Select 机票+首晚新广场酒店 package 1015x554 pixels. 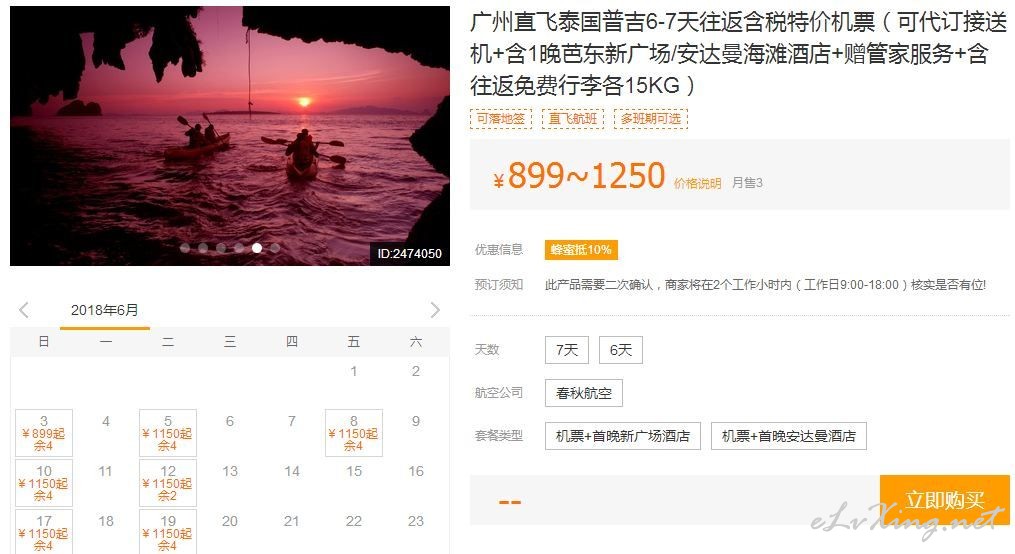(623, 436)
